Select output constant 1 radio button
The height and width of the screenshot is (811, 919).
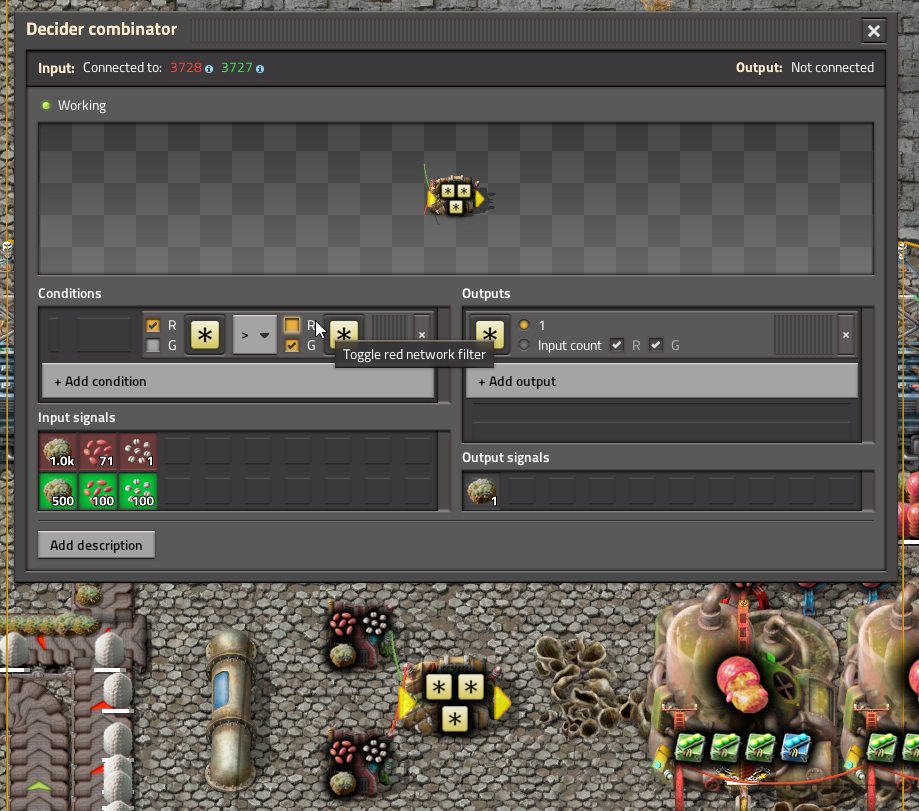(524, 325)
